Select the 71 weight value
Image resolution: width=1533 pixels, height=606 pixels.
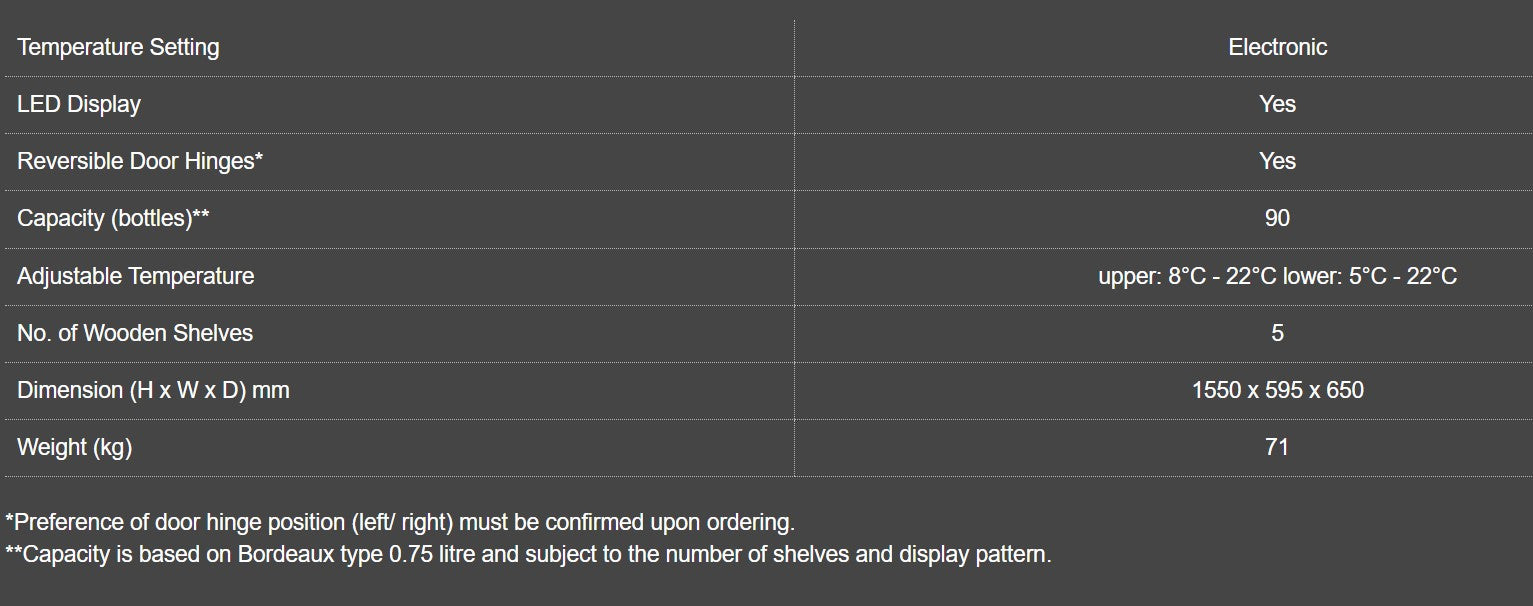click(x=1277, y=447)
